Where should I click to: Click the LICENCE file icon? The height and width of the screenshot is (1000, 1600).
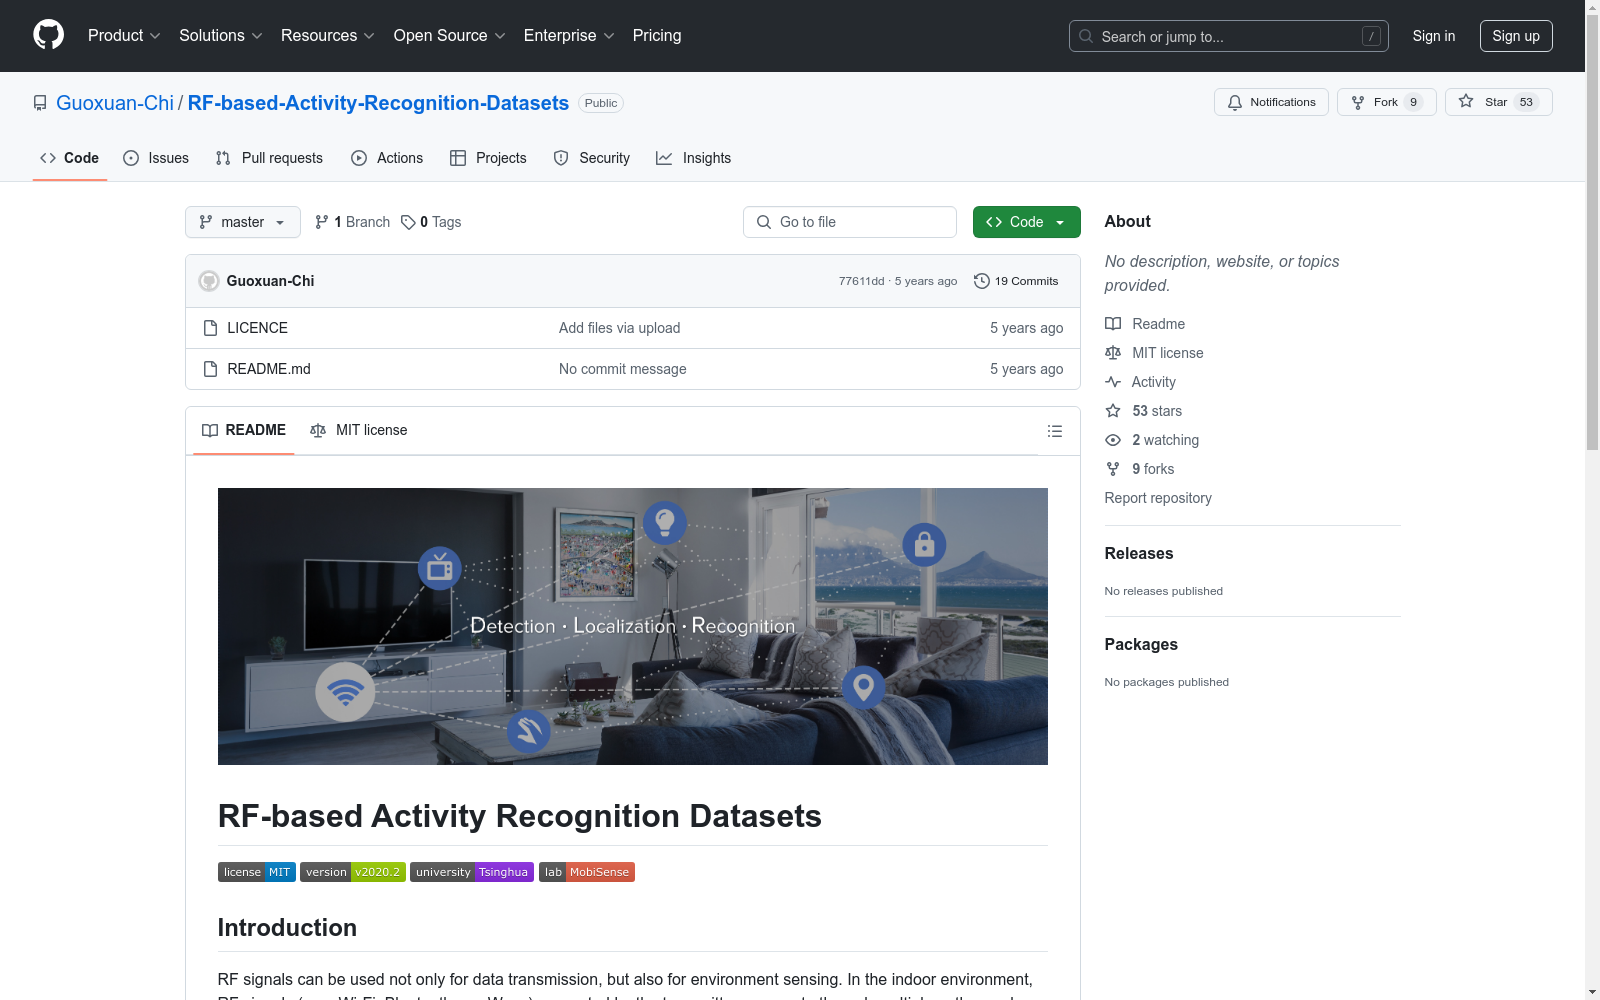coord(210,328)
